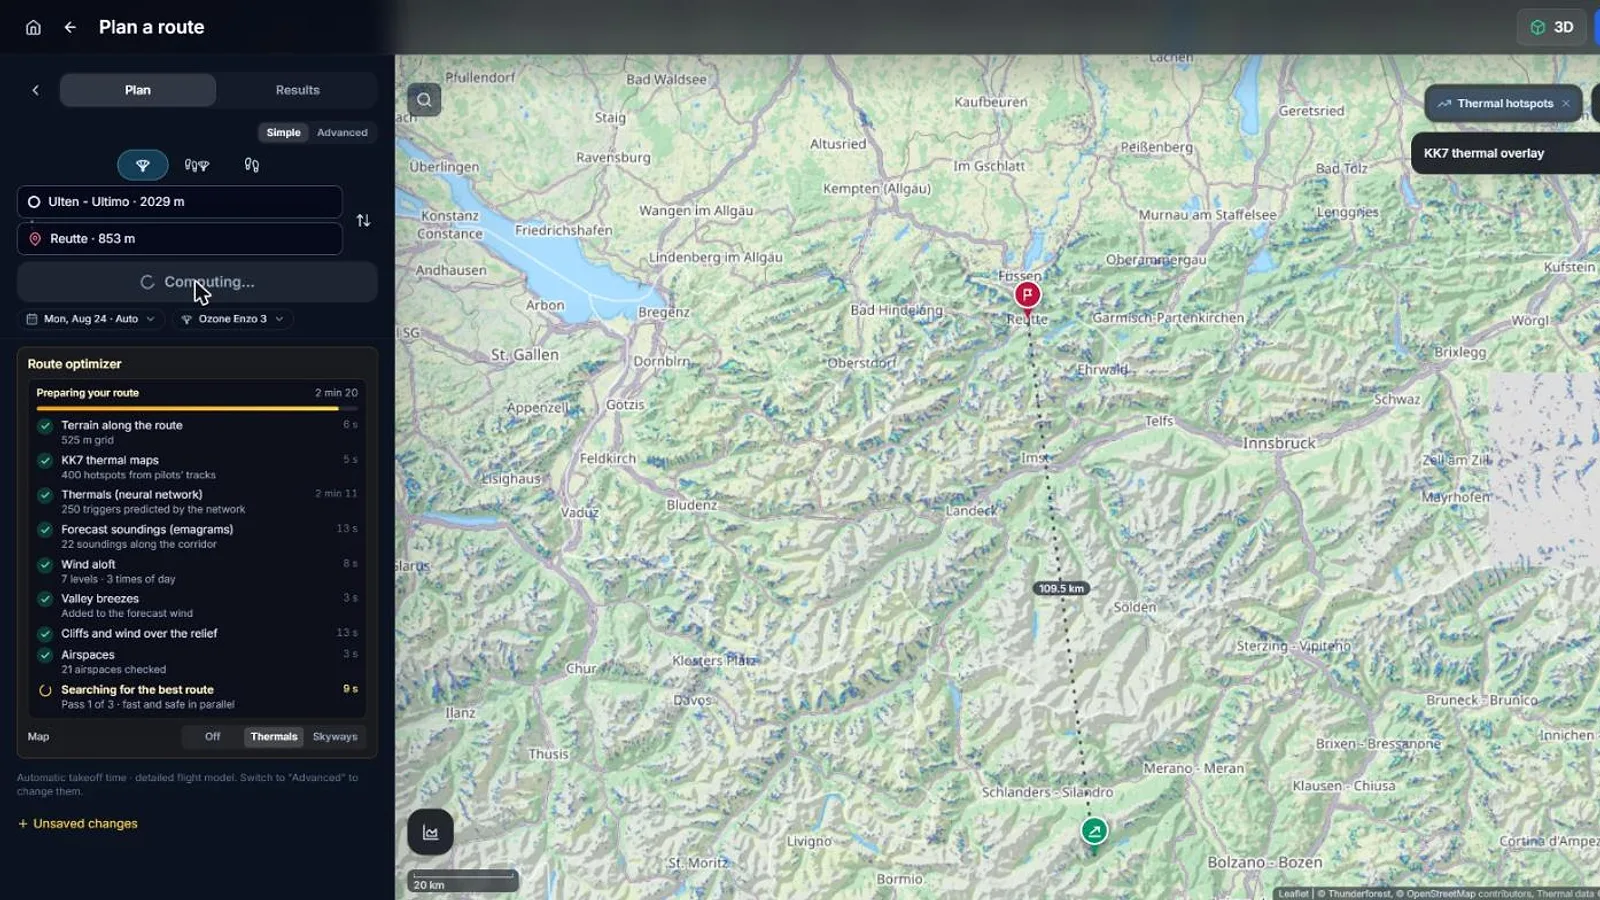
Task: Open the Mon, Aug 24 date dropdown
Action: (x=90, y=319)
